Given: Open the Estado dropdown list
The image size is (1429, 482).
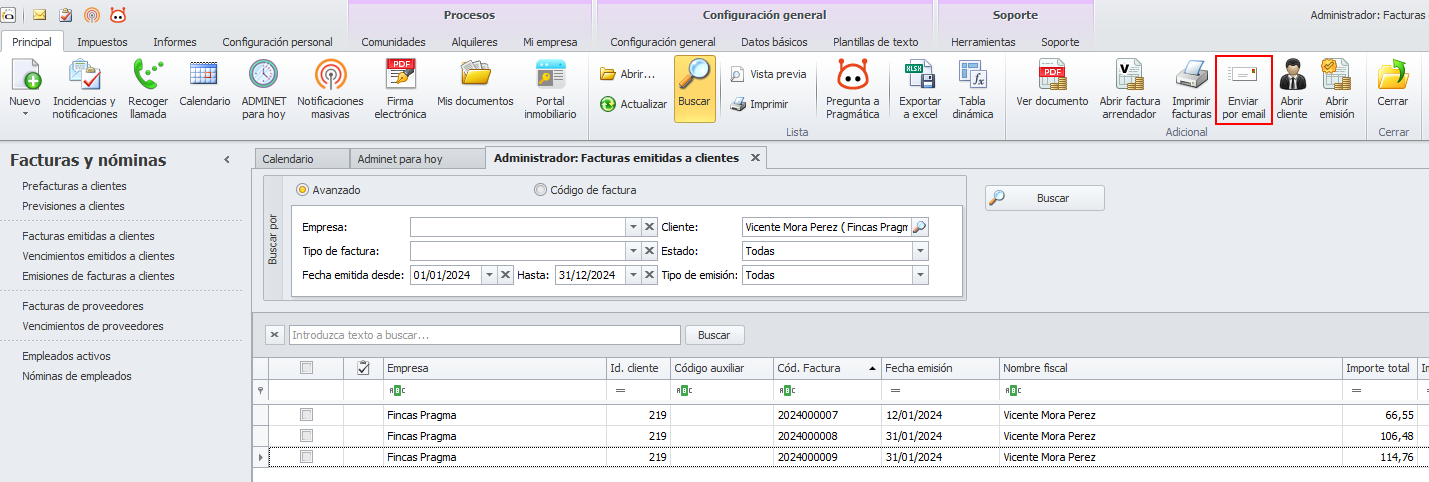Looking at the screenshot, I should tap(919, 251).
